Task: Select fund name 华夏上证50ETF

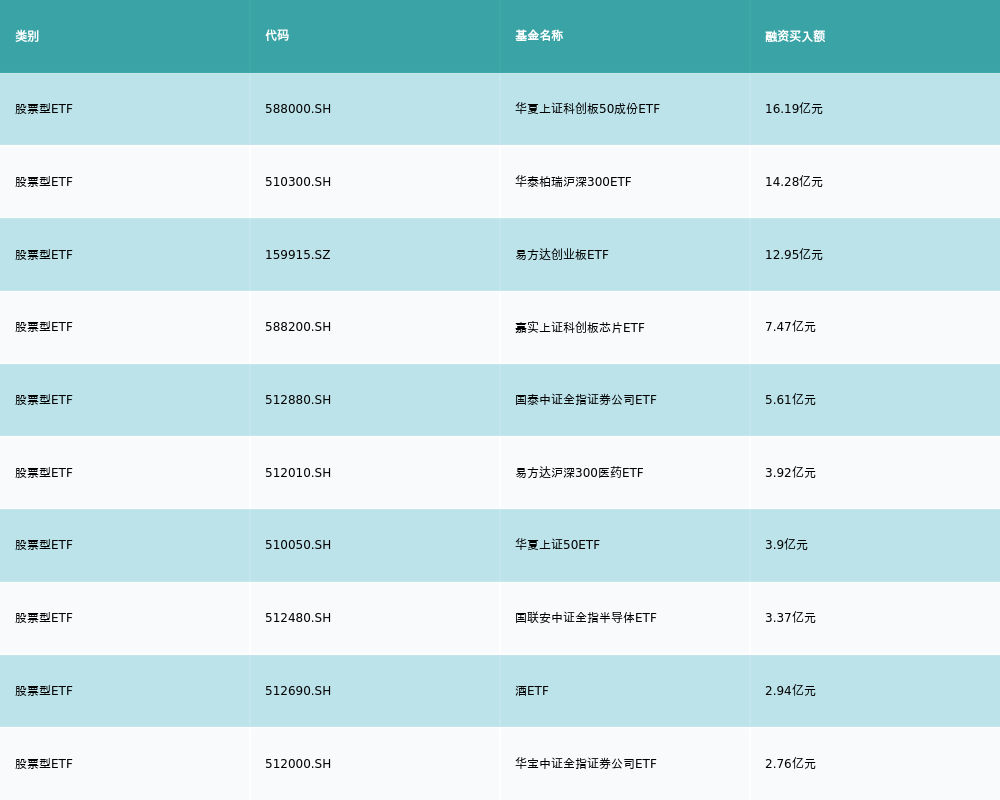Action: click(557, 545)
